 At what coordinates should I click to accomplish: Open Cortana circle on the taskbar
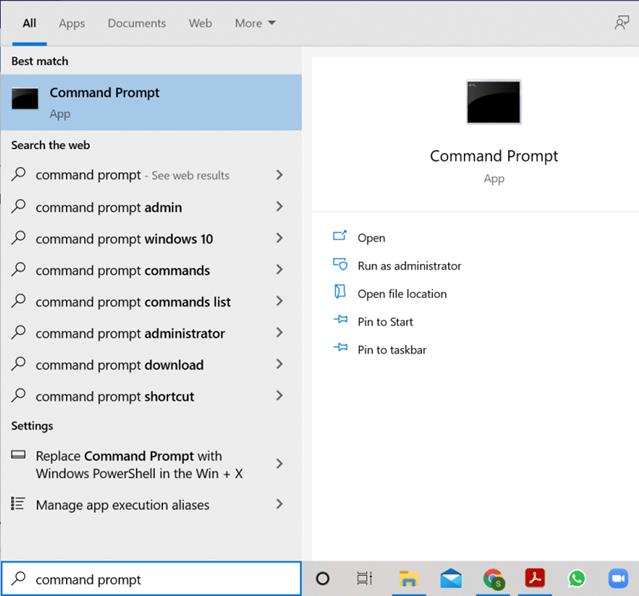coord(322,578)
